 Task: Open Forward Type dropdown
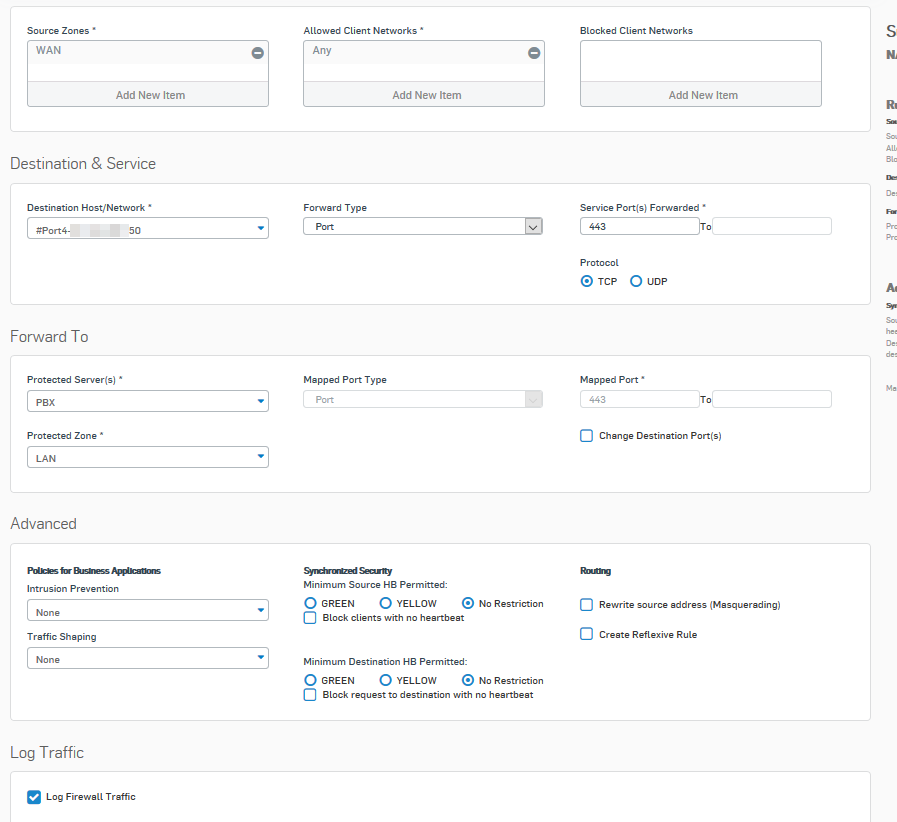[423, 227]
